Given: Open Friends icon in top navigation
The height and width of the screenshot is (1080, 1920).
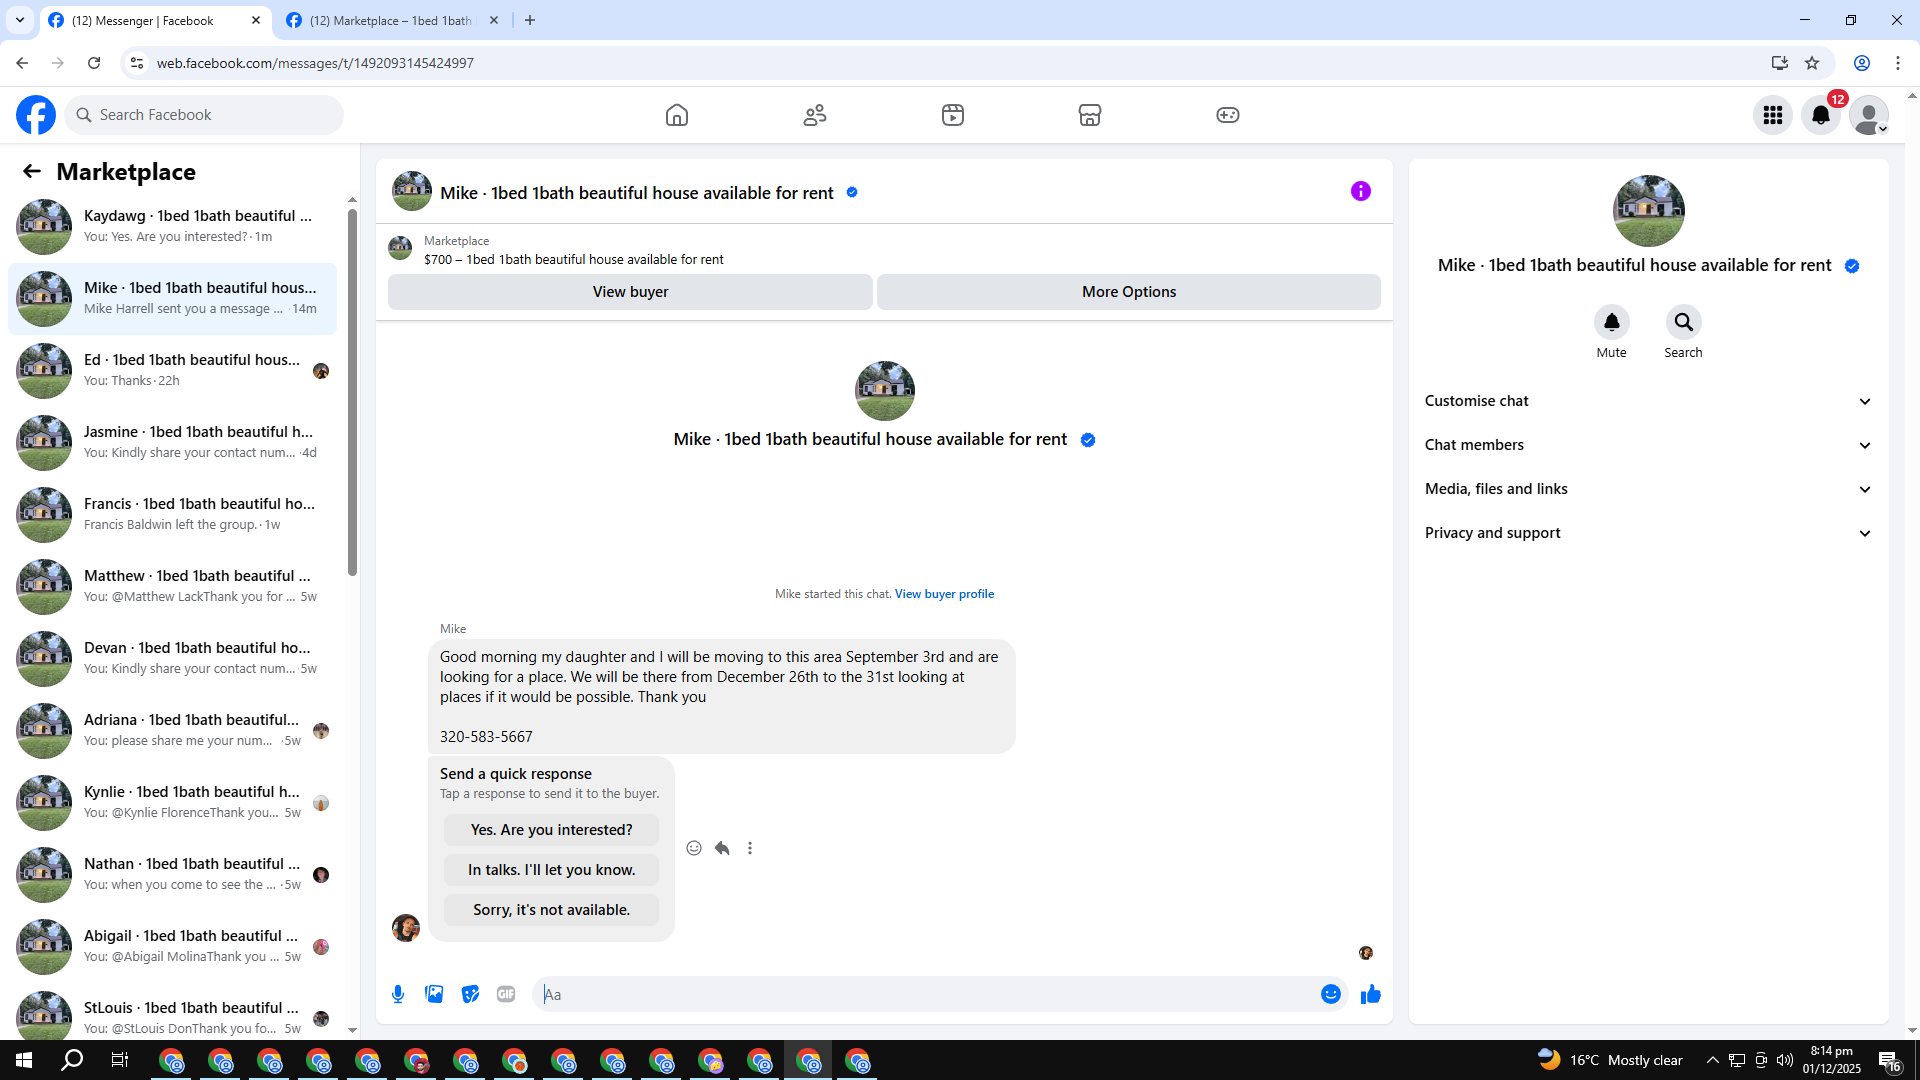Looking at the screenshot, I should point(815,115).
